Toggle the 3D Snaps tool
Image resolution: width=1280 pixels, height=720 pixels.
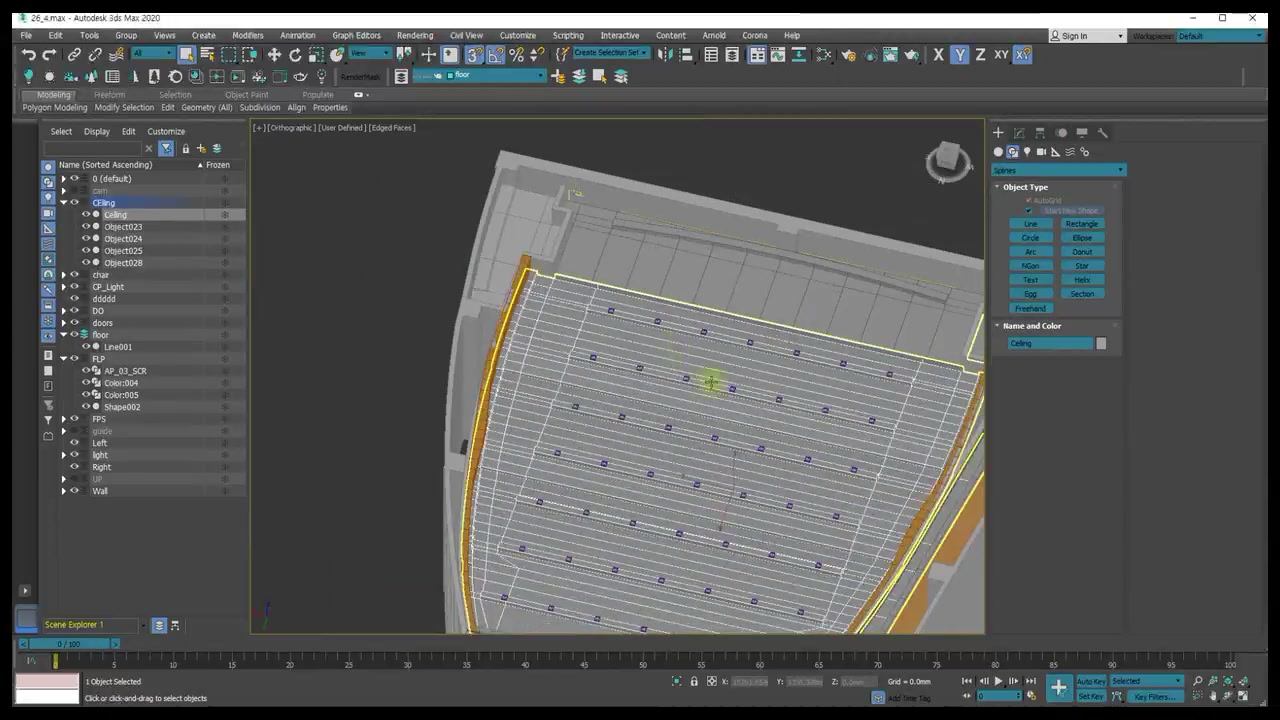pos(474,55)
